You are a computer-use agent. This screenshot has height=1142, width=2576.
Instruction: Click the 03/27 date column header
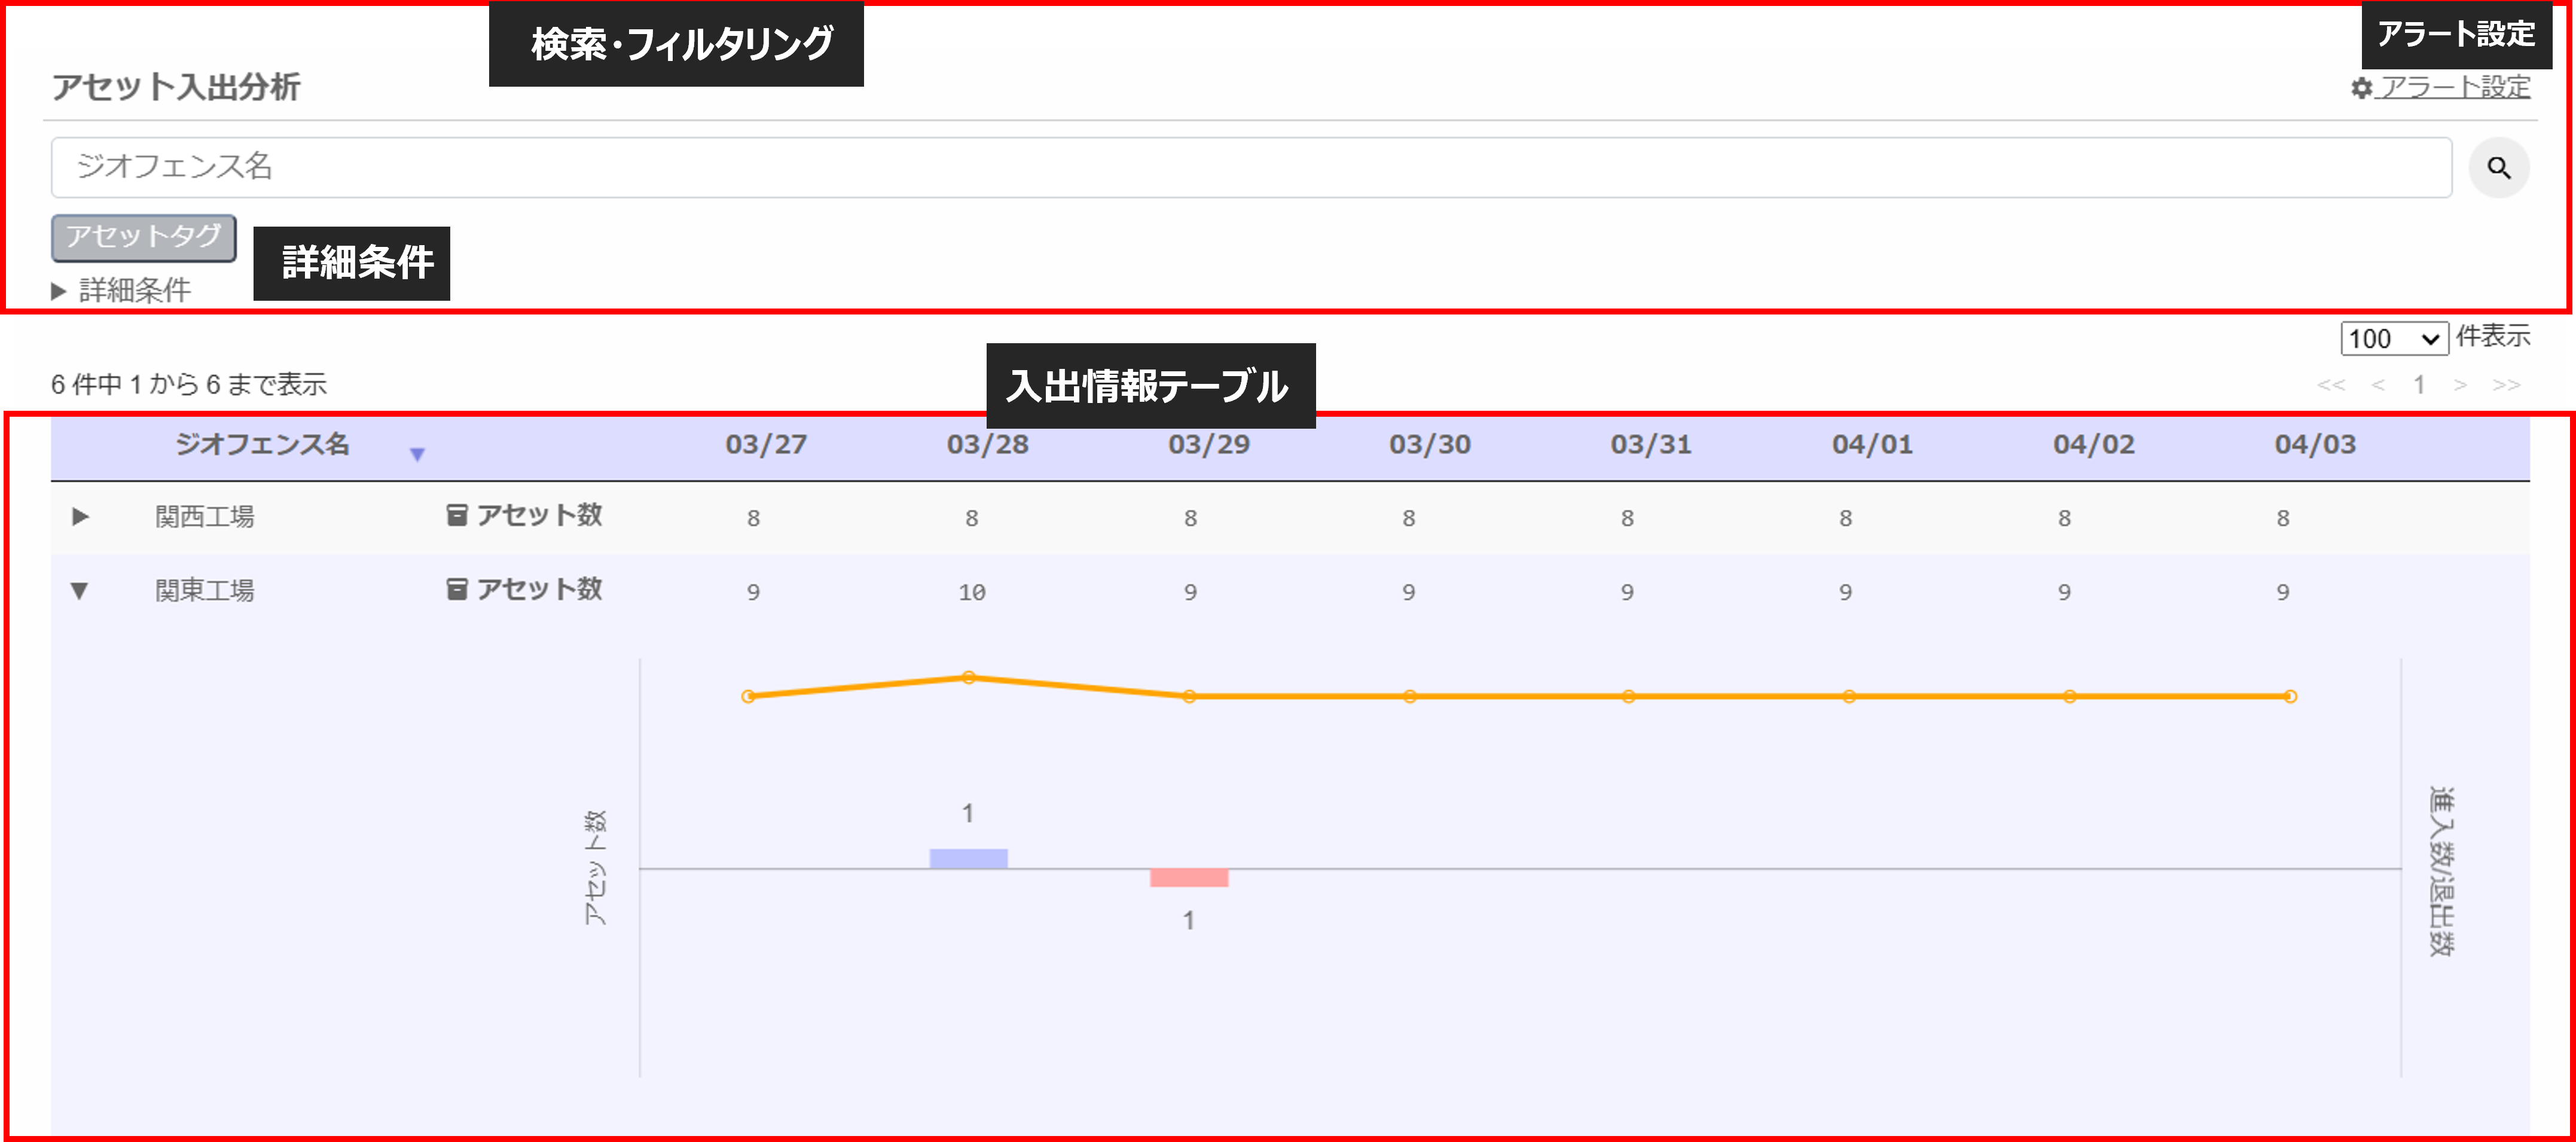(766, 445)
